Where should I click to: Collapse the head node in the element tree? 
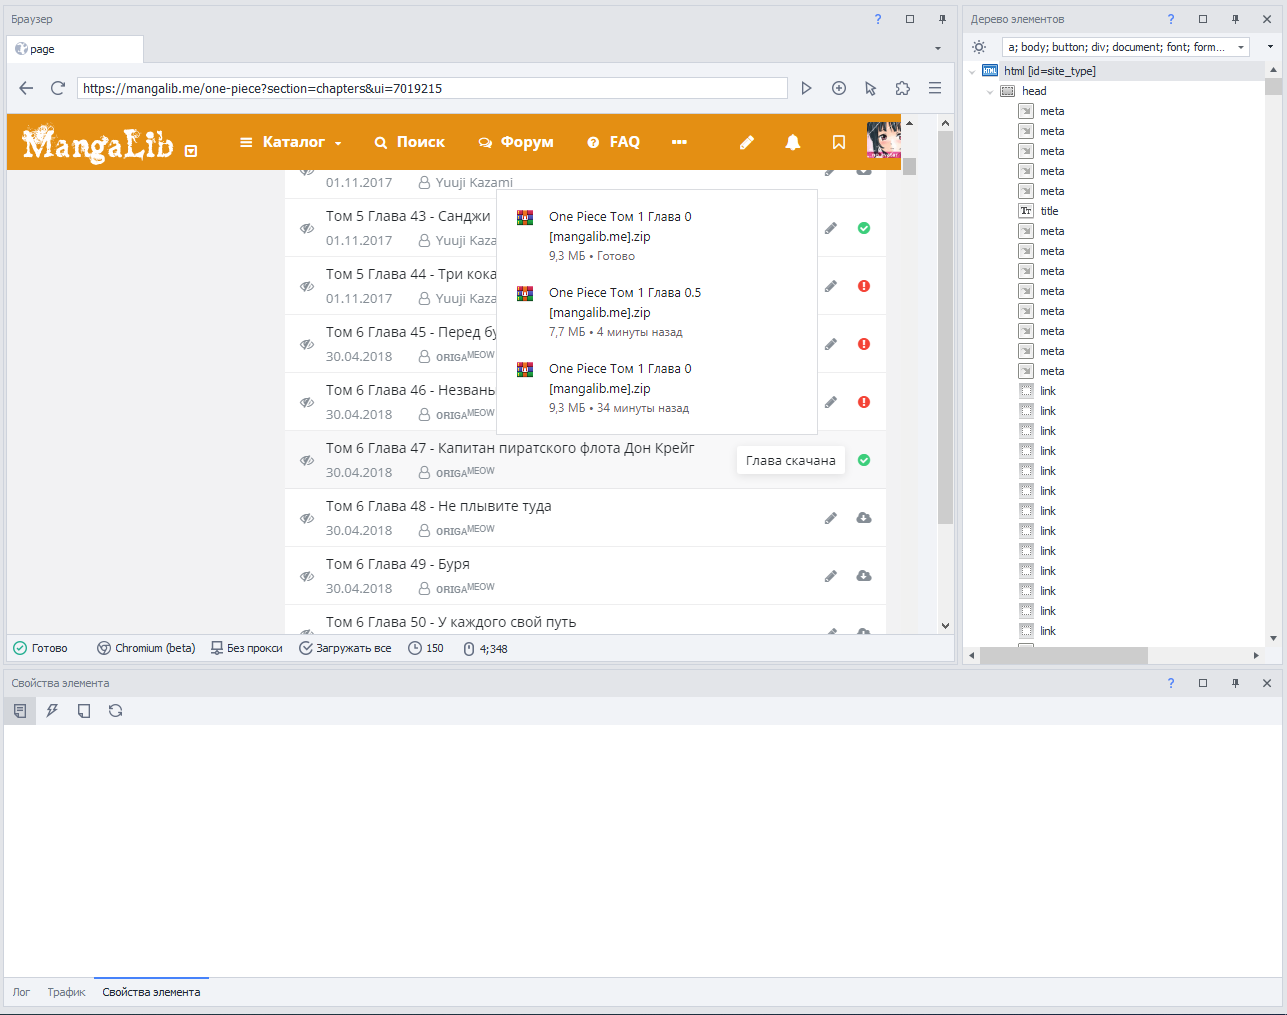[990, 91]
